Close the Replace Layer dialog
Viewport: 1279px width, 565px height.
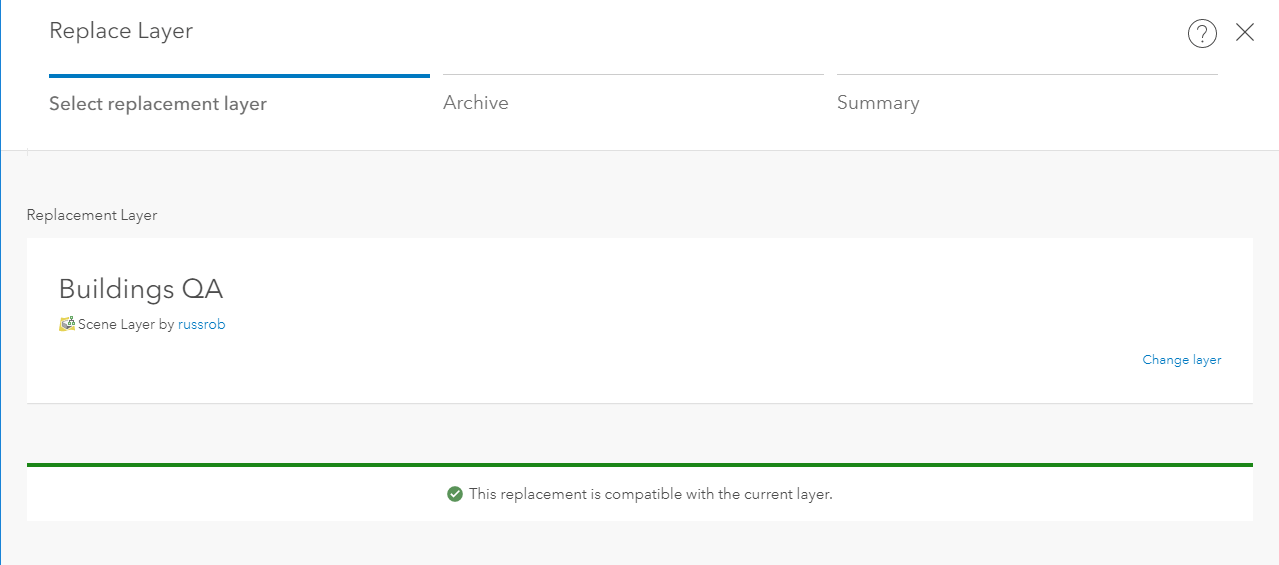click(x=1245, y=33)
